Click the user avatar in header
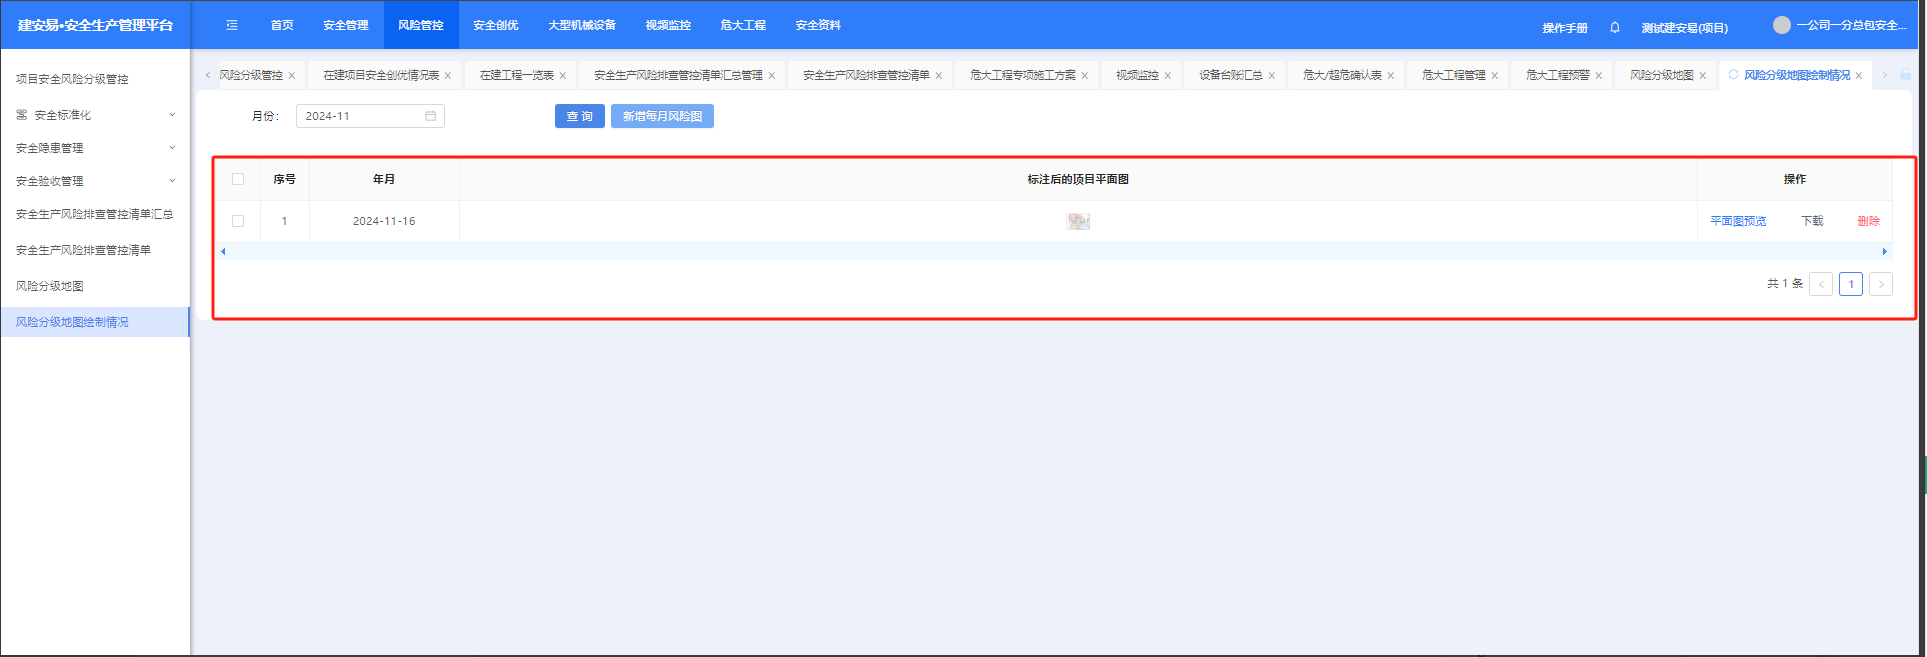Image resolution: width=1927 pixels, height=657 pixels. click(1781, 25)
